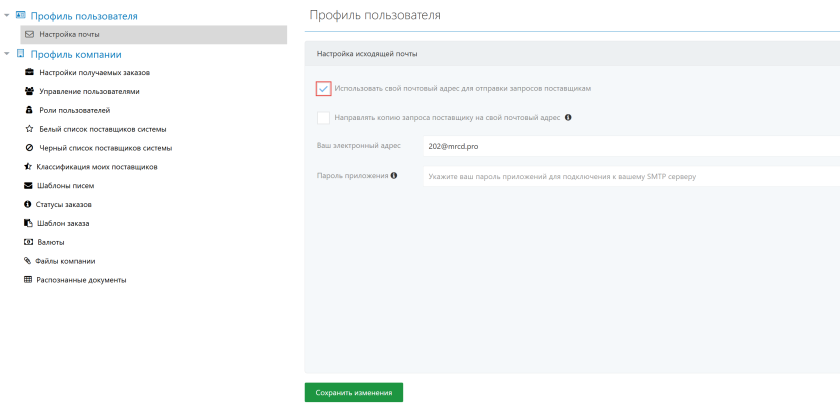
Task: Uncheck Использовать свой почтовый адрес checkbox
Action: (323, 89)
